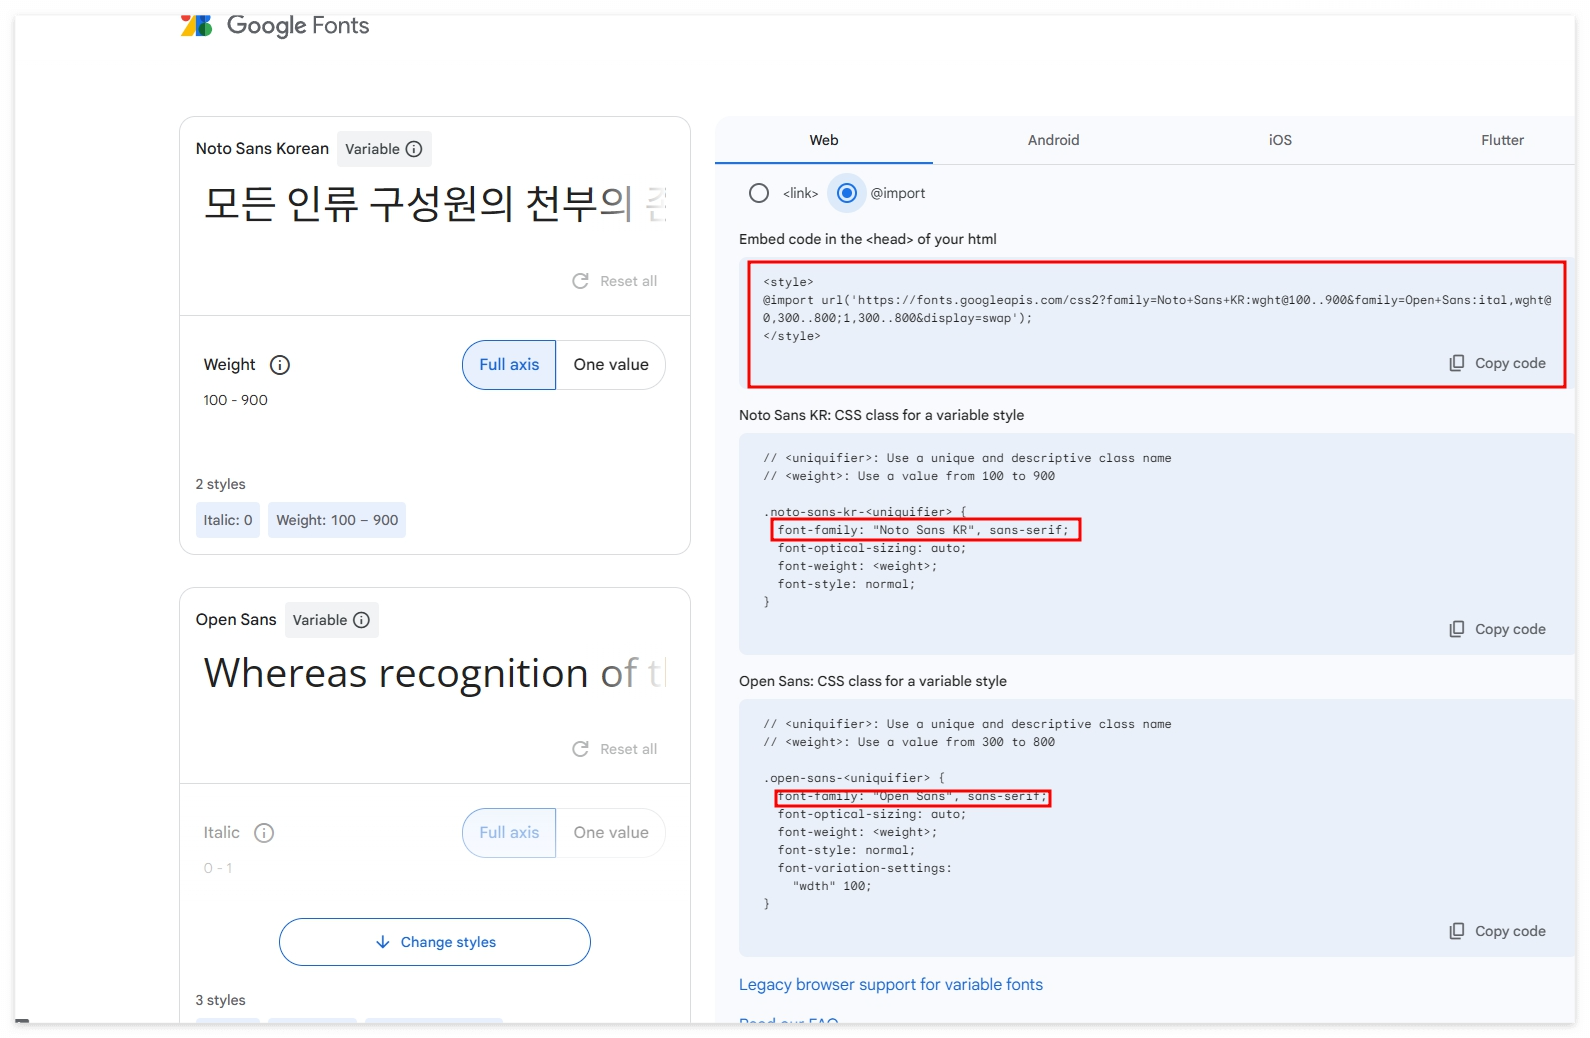Click Reset all icon for Noto Sans Korean

coord(580,281)
